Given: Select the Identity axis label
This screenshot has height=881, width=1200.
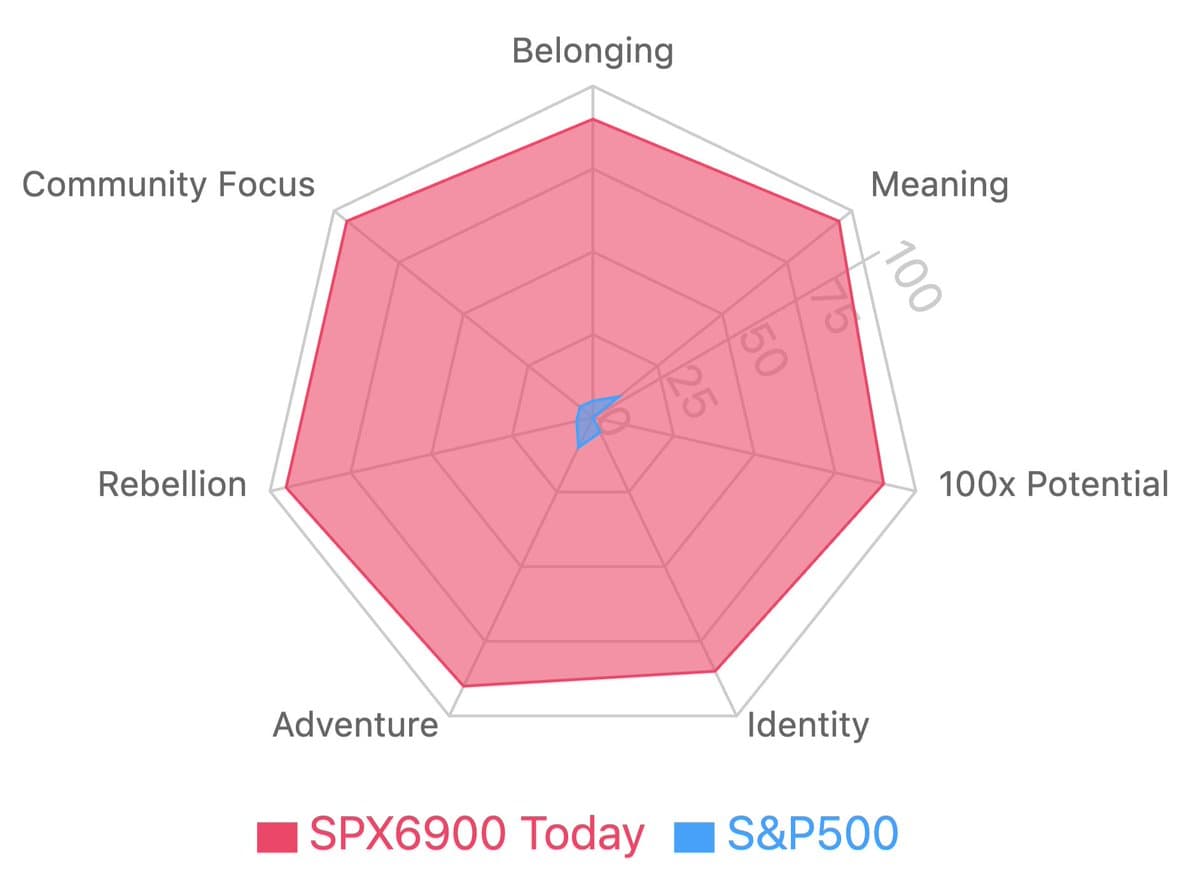Looking at the screenshot, I should pos(808,724).
